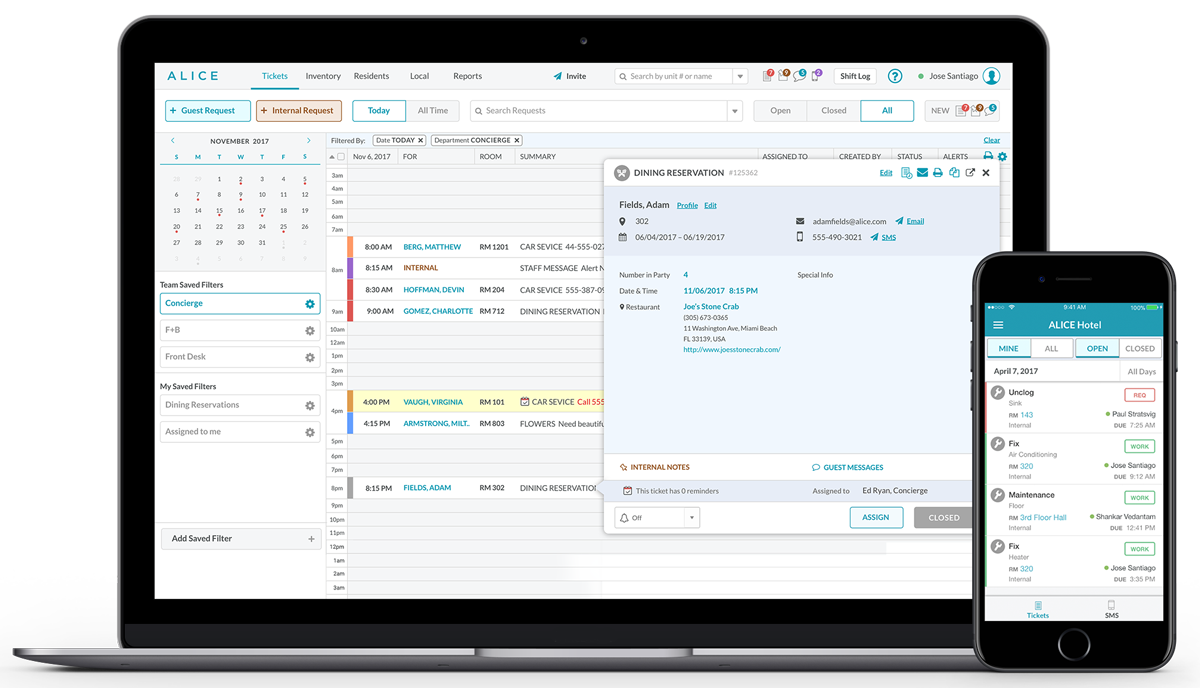Switch phone list to MINE

coord(1009,349)
